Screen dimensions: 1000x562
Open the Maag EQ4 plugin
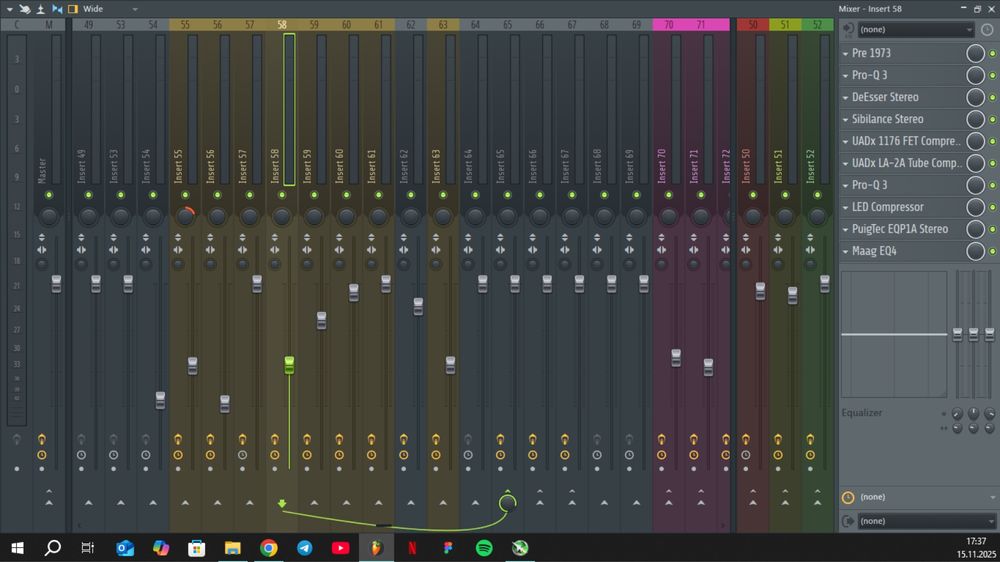coord(874,251)
